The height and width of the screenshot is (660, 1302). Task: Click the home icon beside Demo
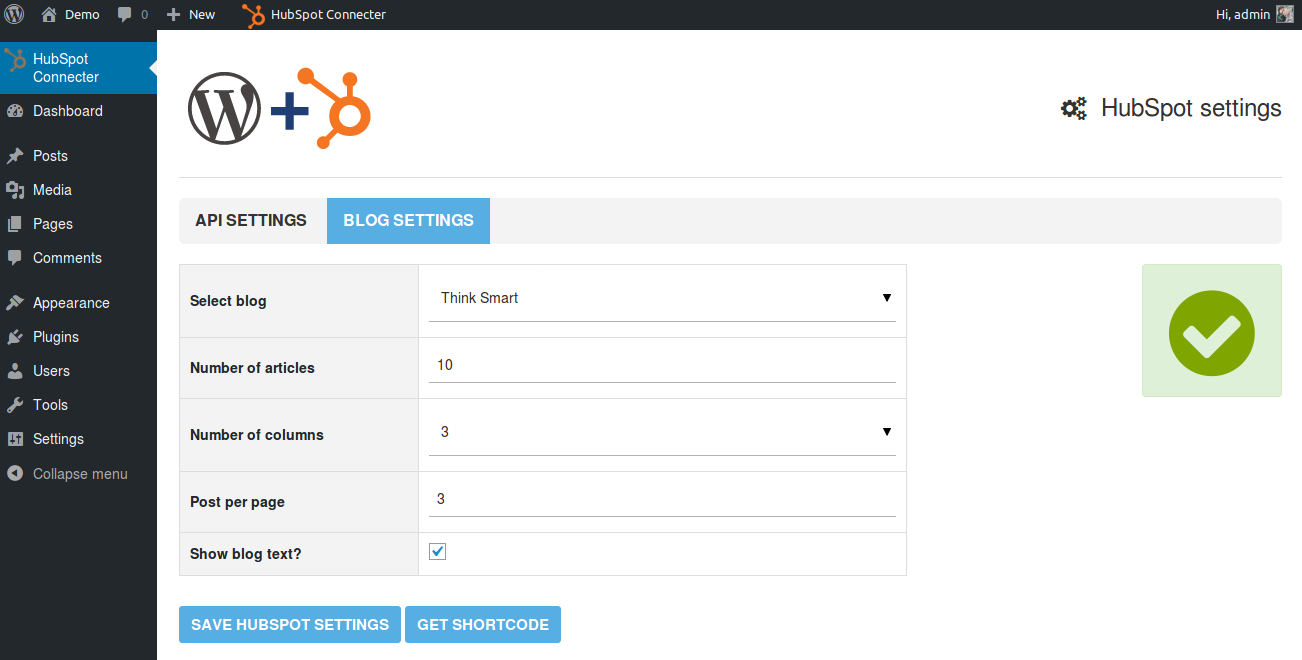point(48,14)
